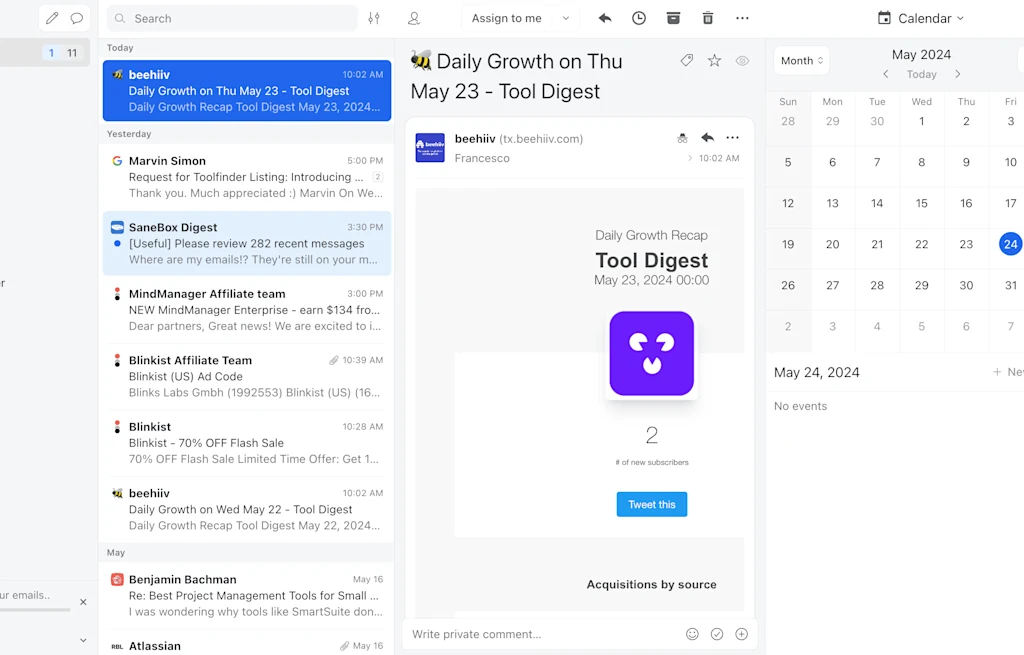Click the beehiiv sender avatar

pyautogui.click(x=430, y=148)
